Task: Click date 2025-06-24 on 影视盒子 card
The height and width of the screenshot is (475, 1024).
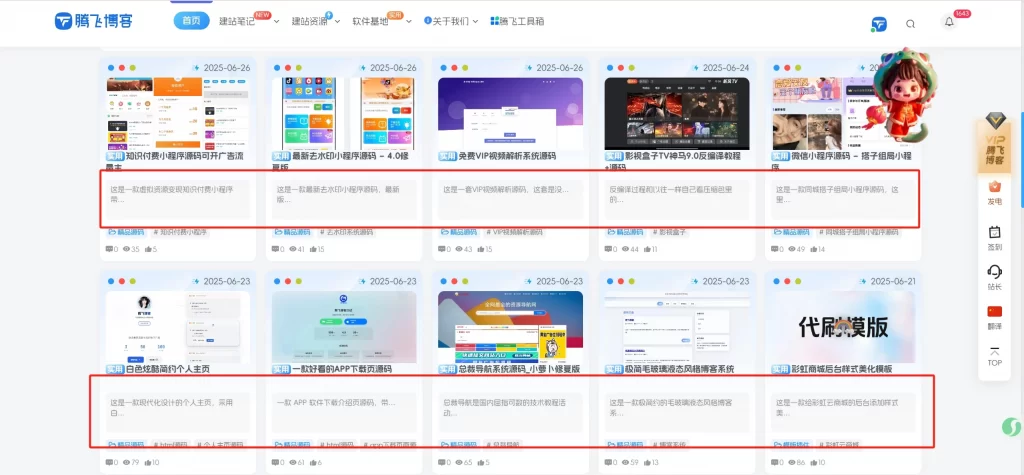Action: pos(726,67)
